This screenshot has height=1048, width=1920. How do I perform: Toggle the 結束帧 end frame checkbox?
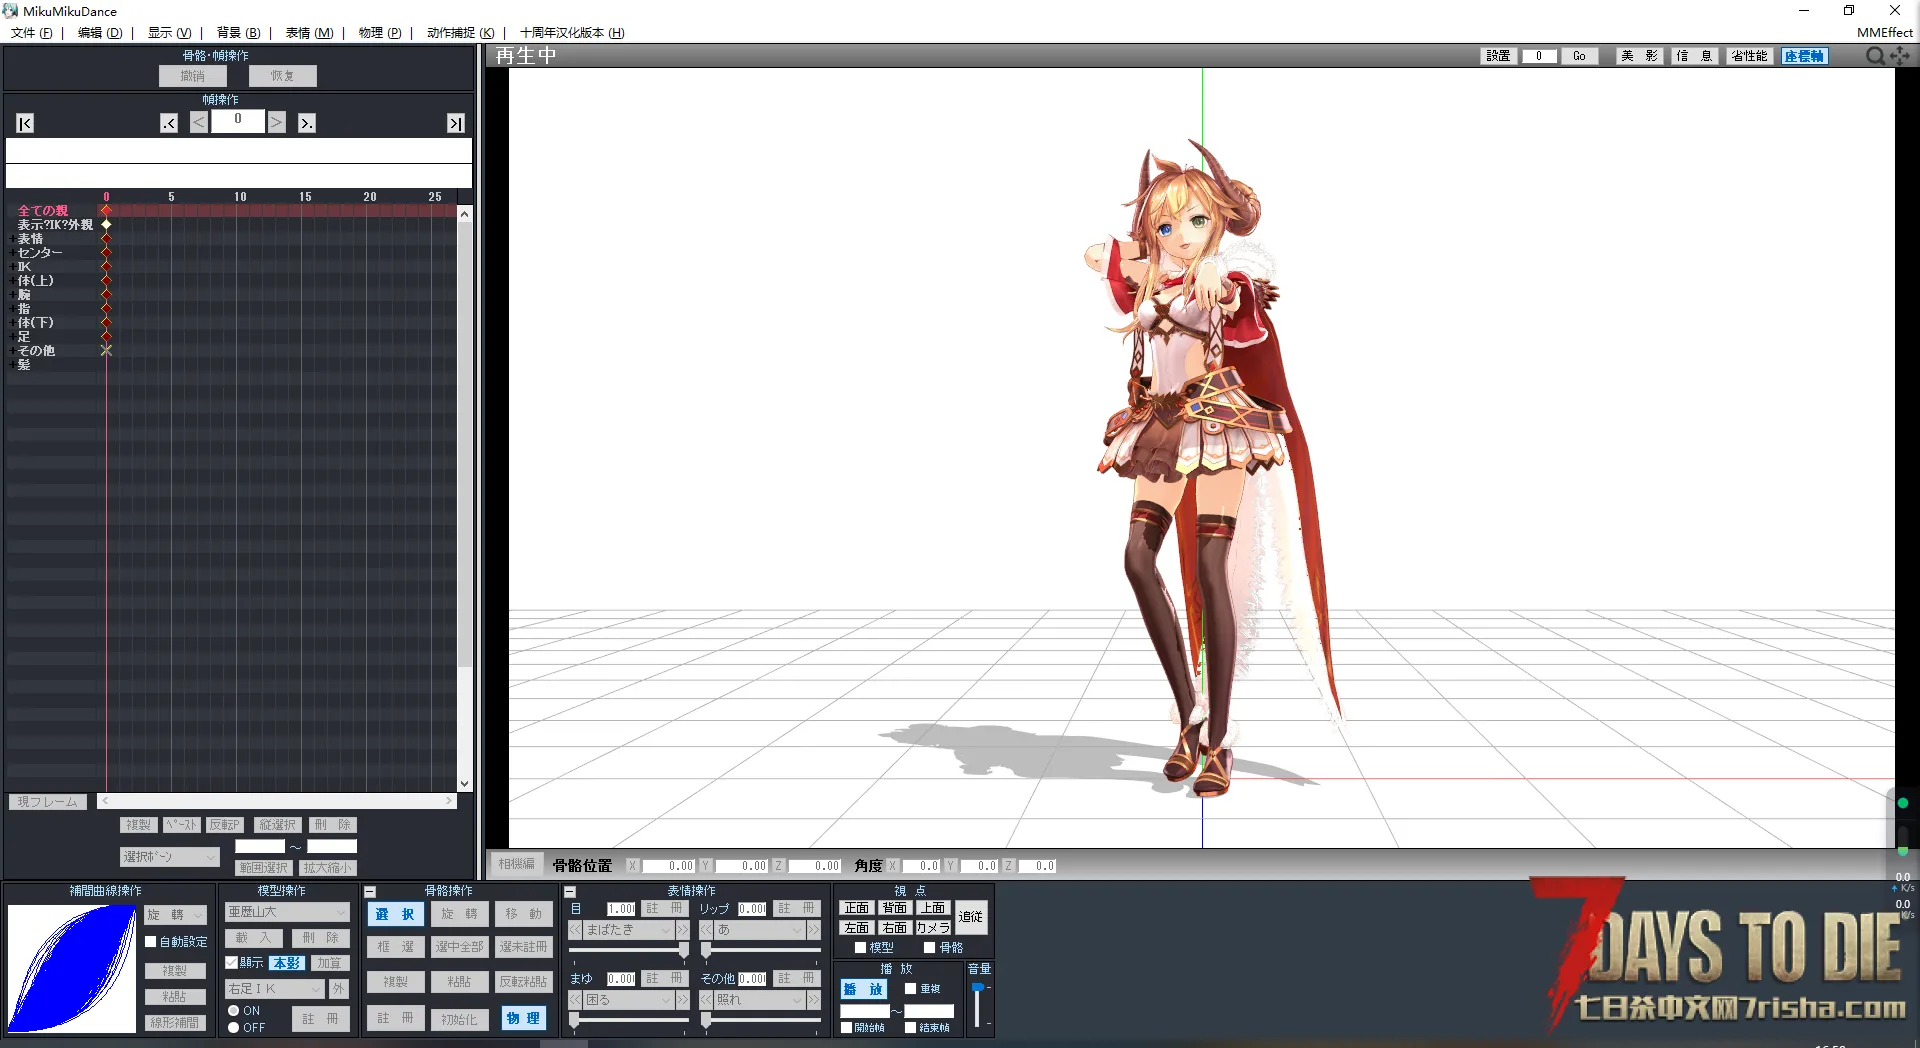(910, 1028)
